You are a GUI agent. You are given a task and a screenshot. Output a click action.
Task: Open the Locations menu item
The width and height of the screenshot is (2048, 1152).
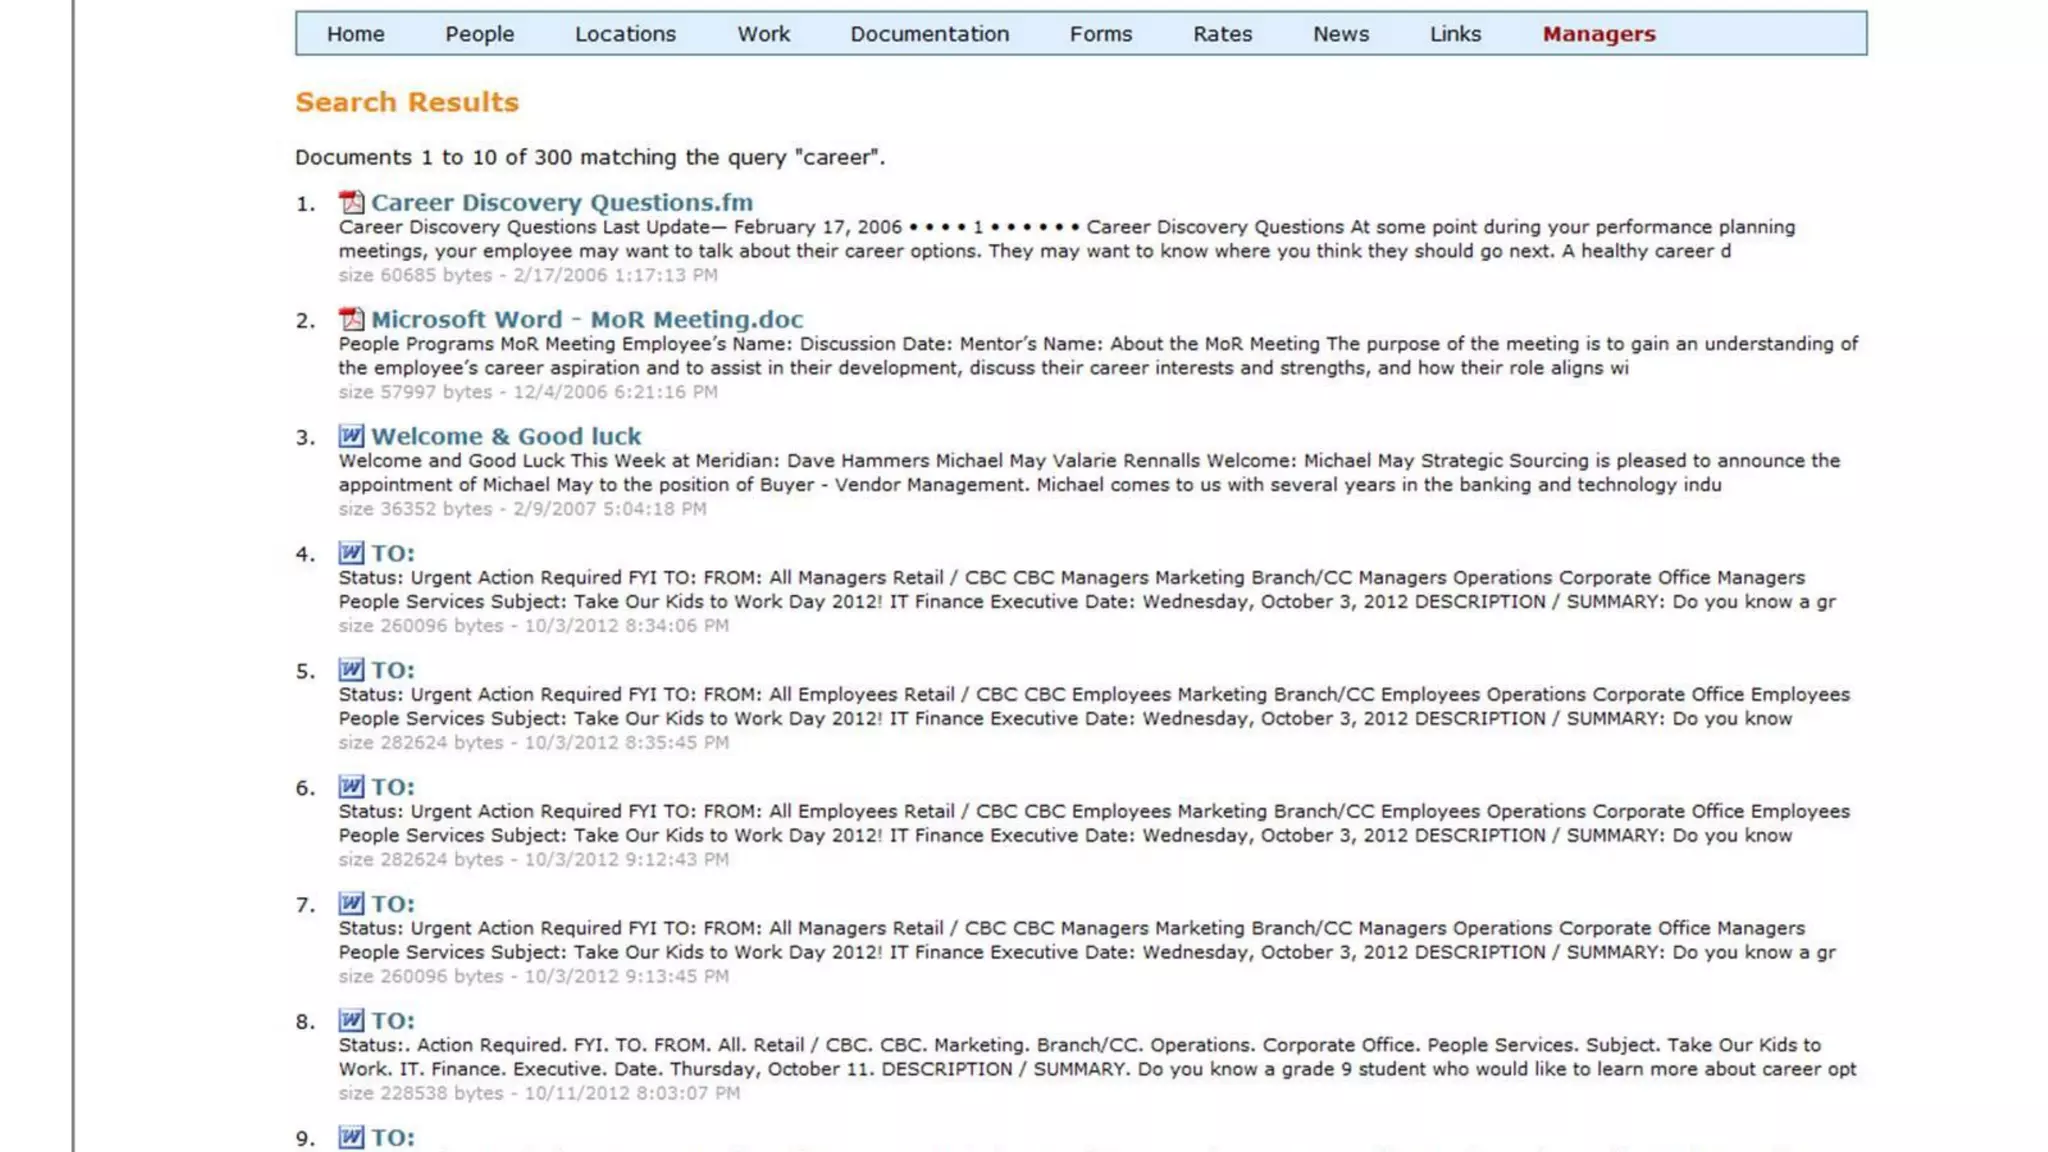(x=625, y=34)
